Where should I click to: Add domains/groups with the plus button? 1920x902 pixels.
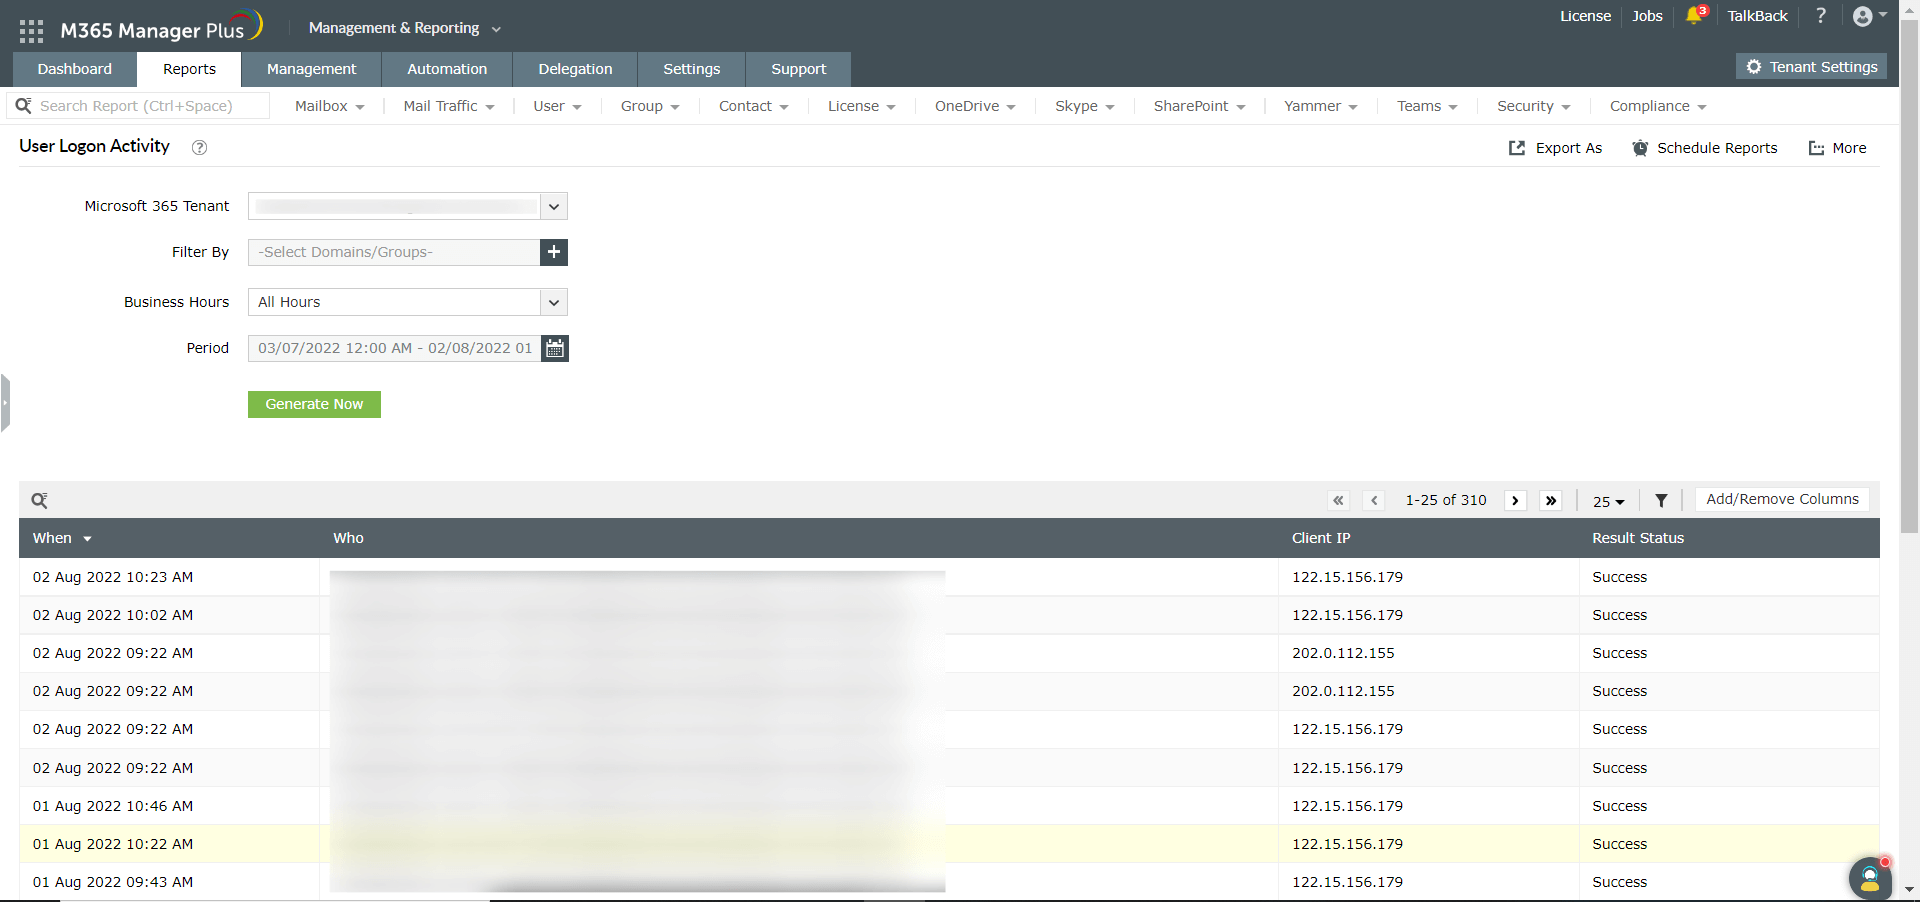(554, 252)
